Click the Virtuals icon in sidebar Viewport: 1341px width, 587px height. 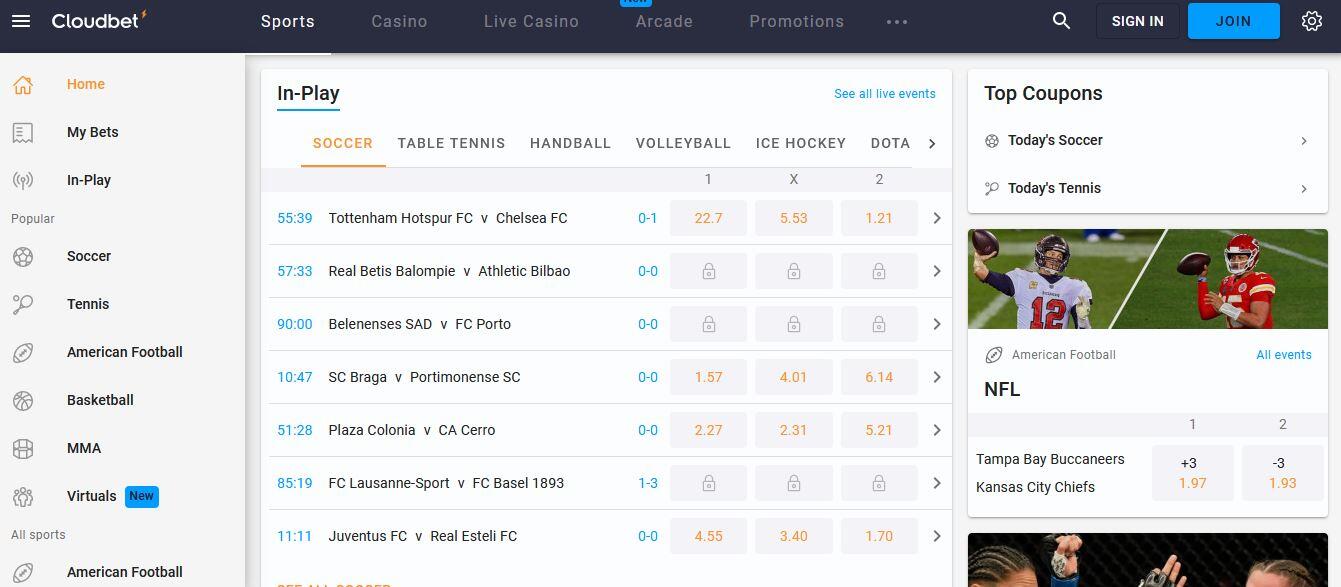[x=23, y=497]
